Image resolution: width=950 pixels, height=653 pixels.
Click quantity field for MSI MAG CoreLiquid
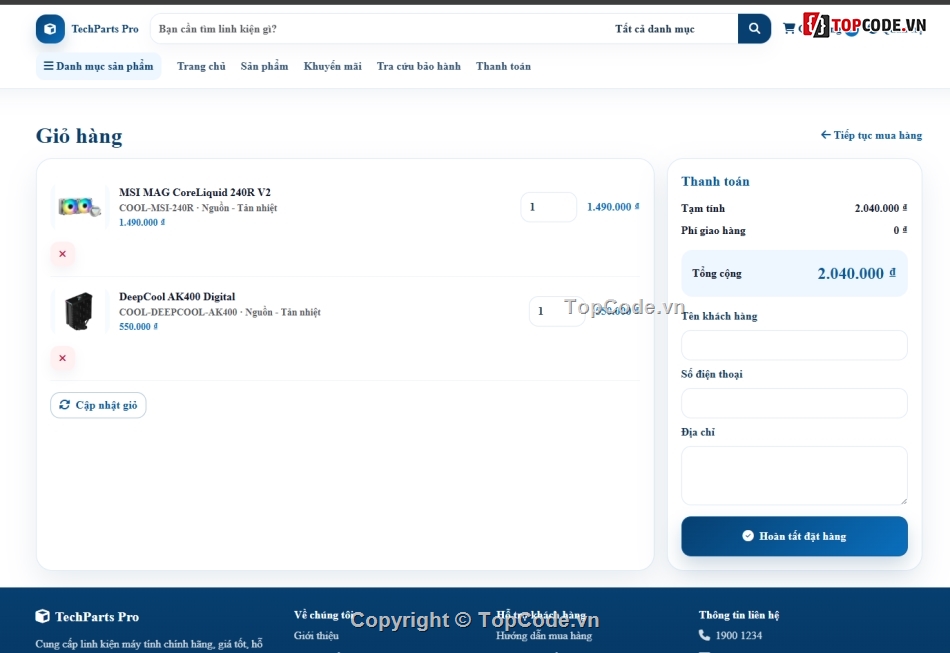click(548, 207)
